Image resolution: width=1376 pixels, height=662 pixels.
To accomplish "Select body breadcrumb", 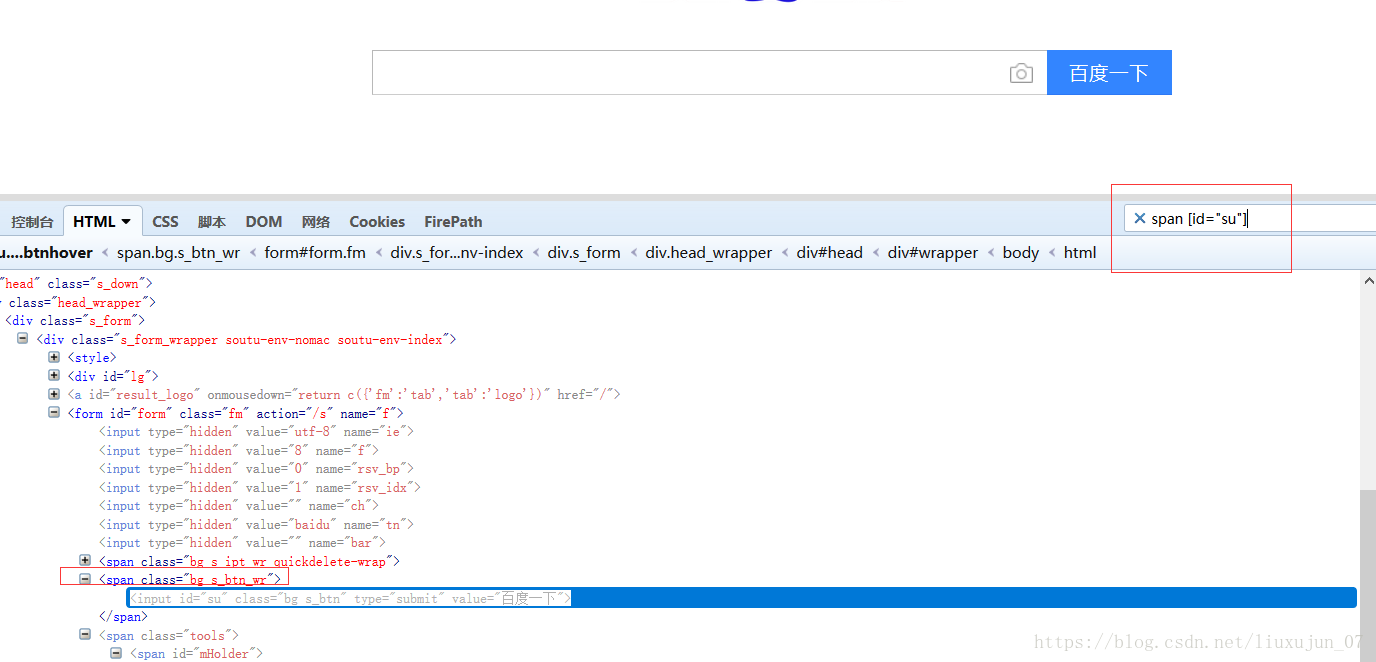I will click(1021, 253).
